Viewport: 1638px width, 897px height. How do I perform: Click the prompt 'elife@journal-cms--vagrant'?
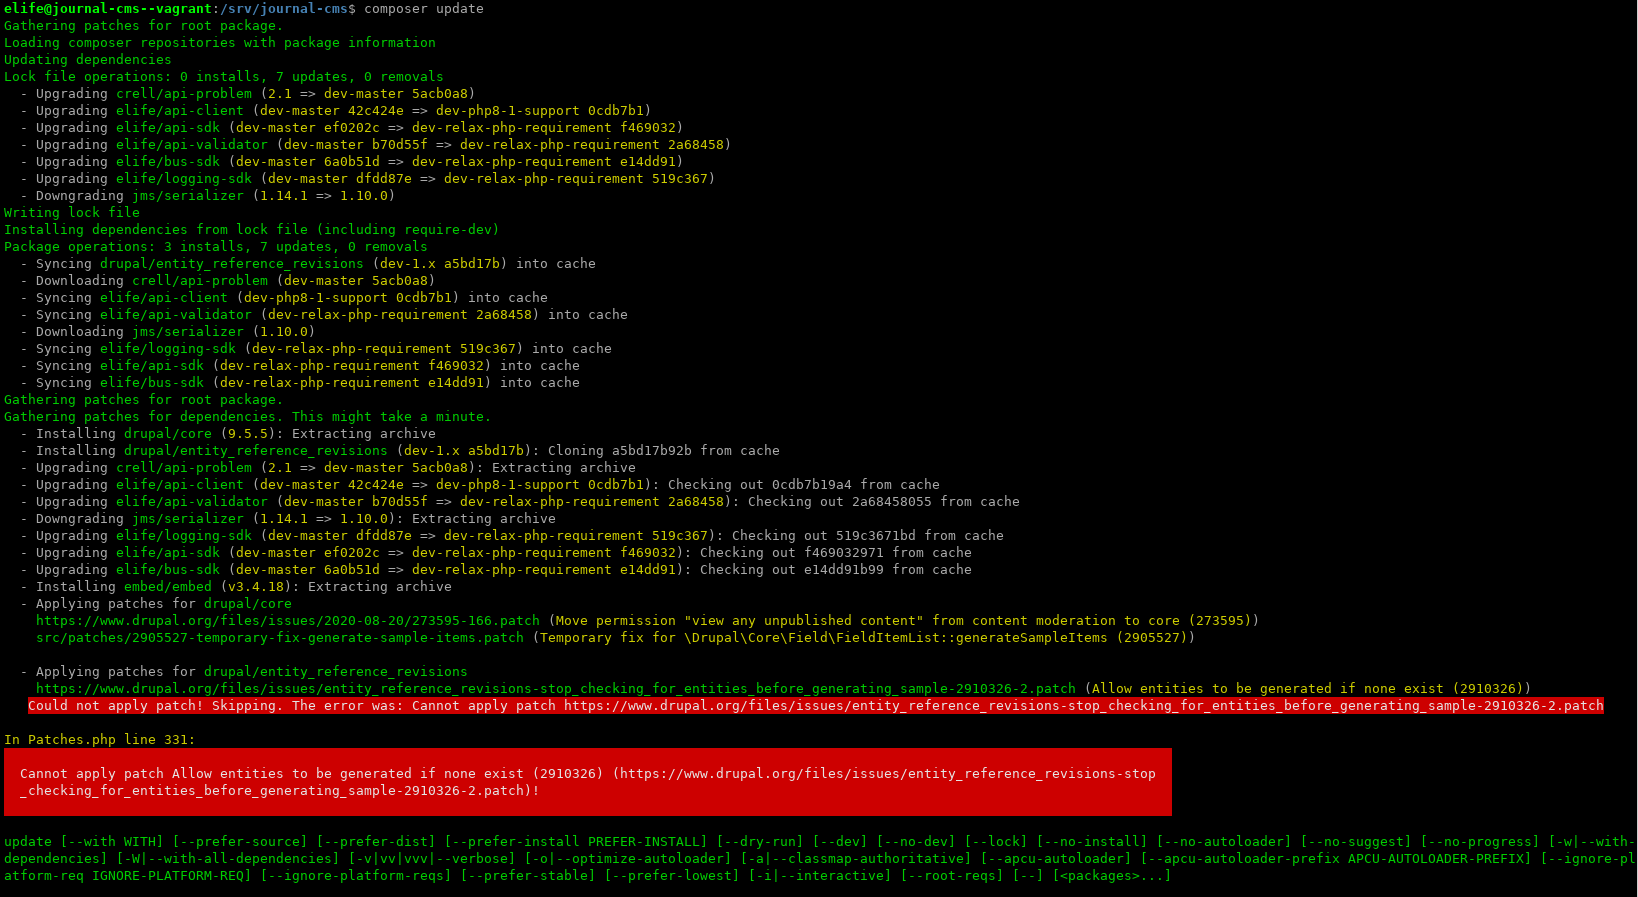(108, 9)
